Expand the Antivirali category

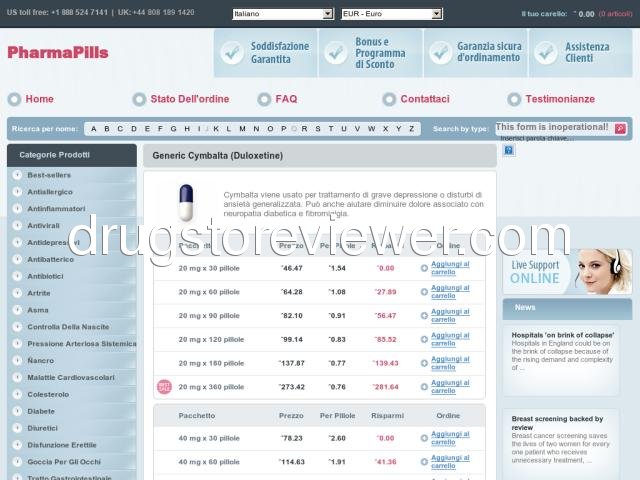click(x=43, y=226)
